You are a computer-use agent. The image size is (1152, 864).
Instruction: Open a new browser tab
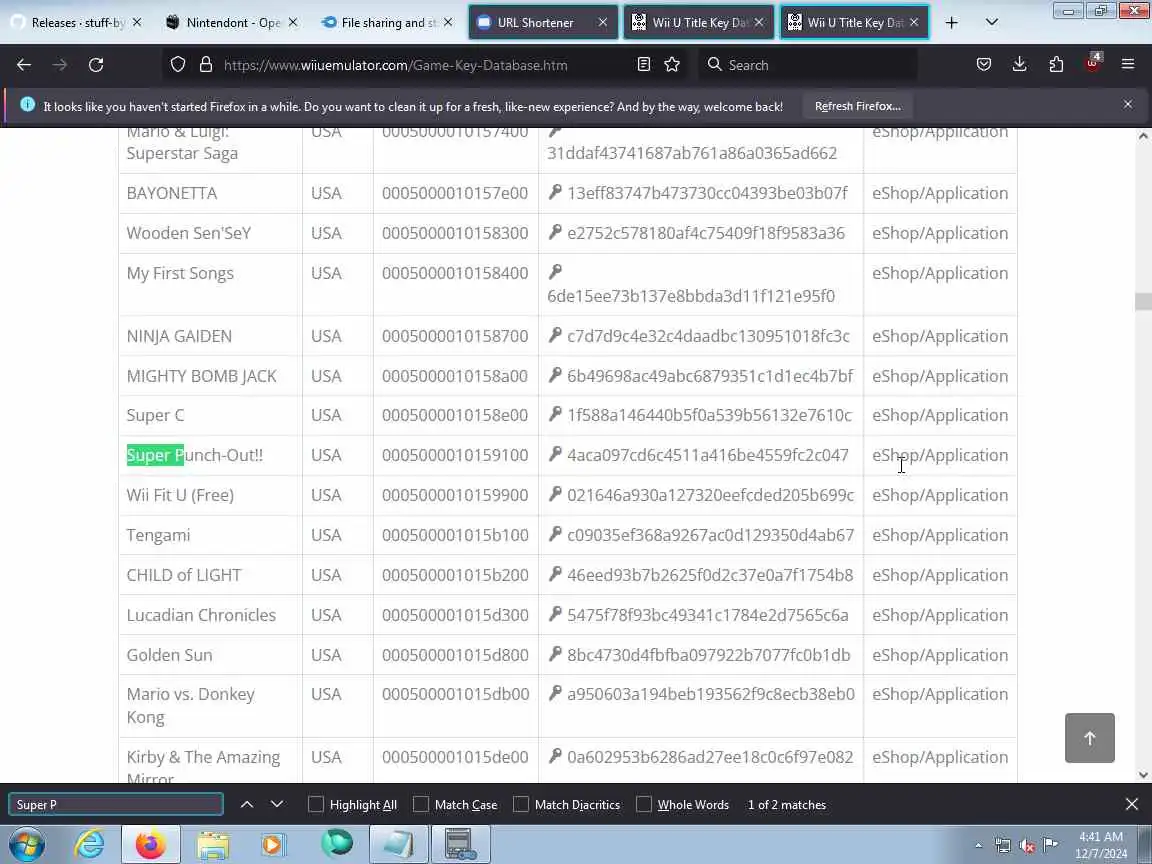click(951, 23)
